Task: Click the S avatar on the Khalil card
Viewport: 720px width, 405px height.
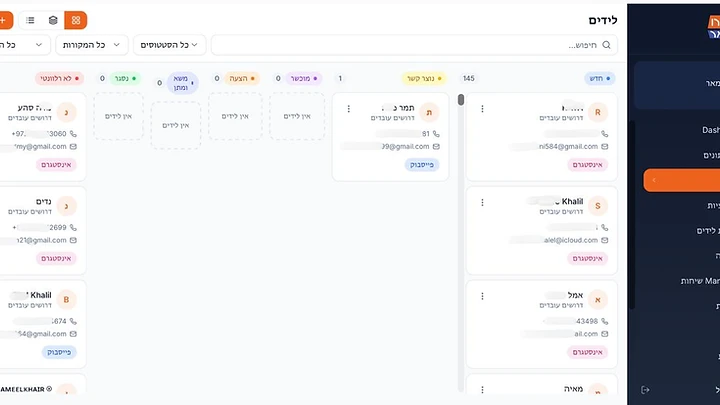Action: (597, 206)
